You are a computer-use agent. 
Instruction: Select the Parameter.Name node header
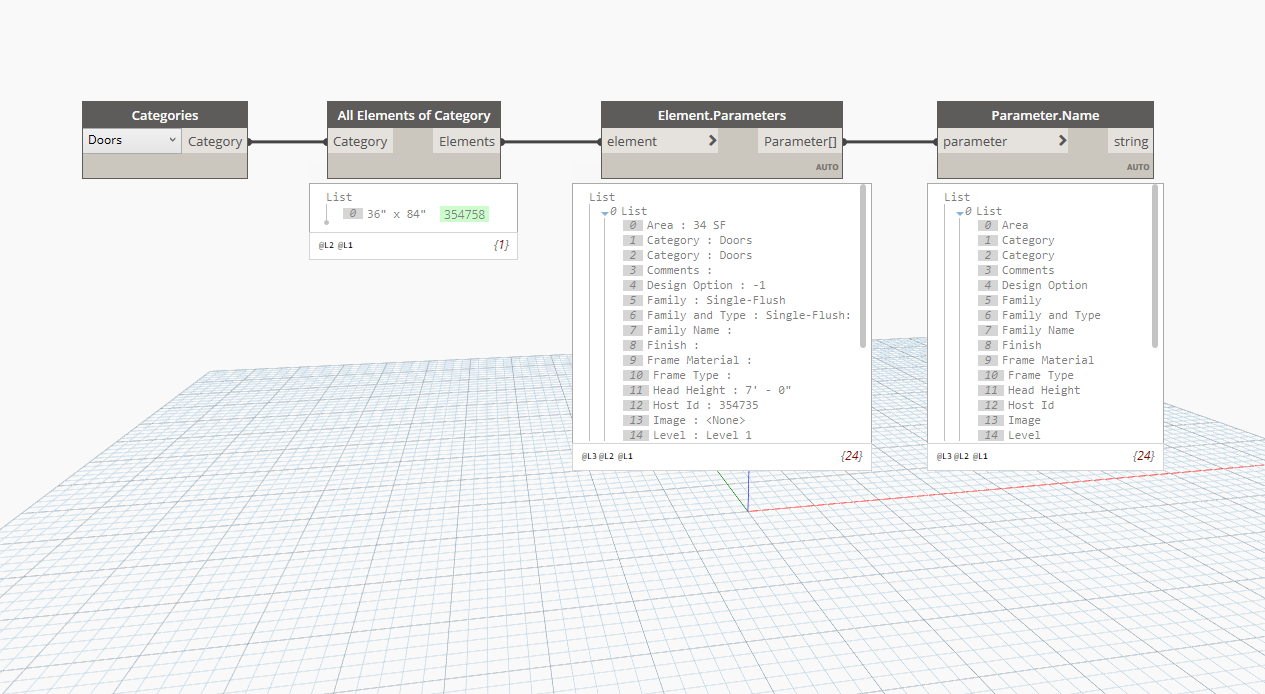(1045, 115)
